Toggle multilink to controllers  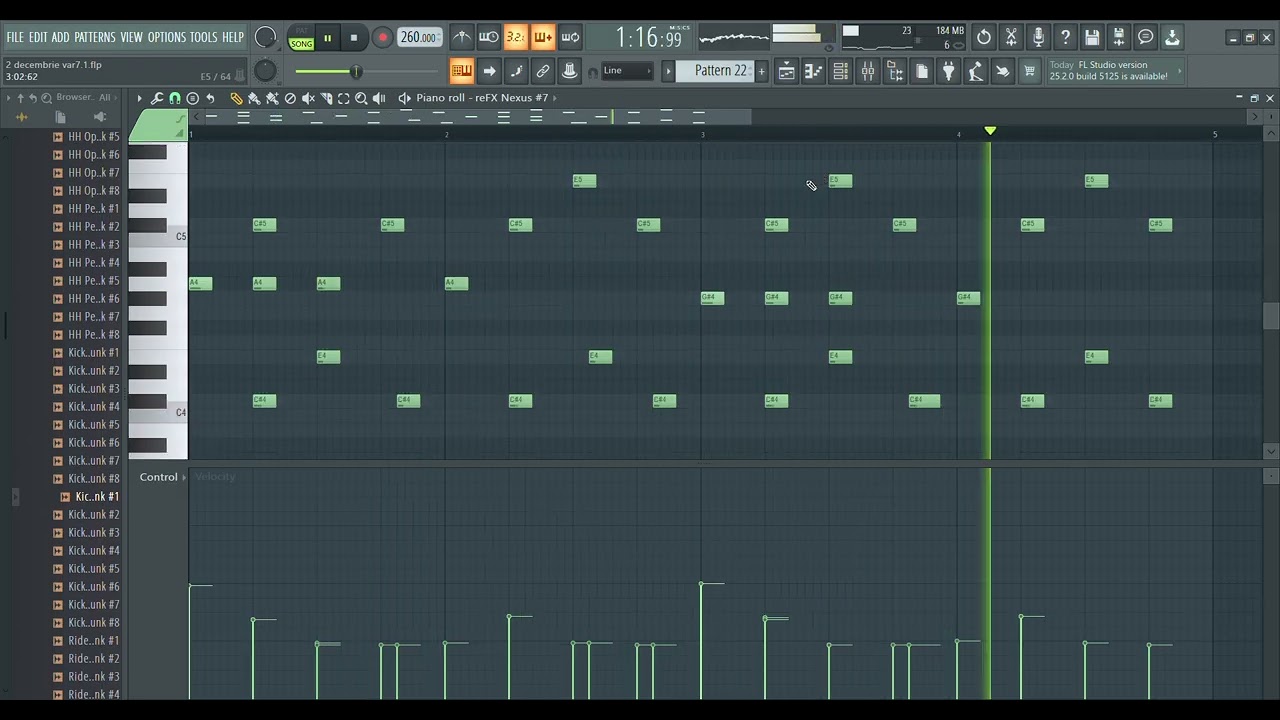coord(543,71)
